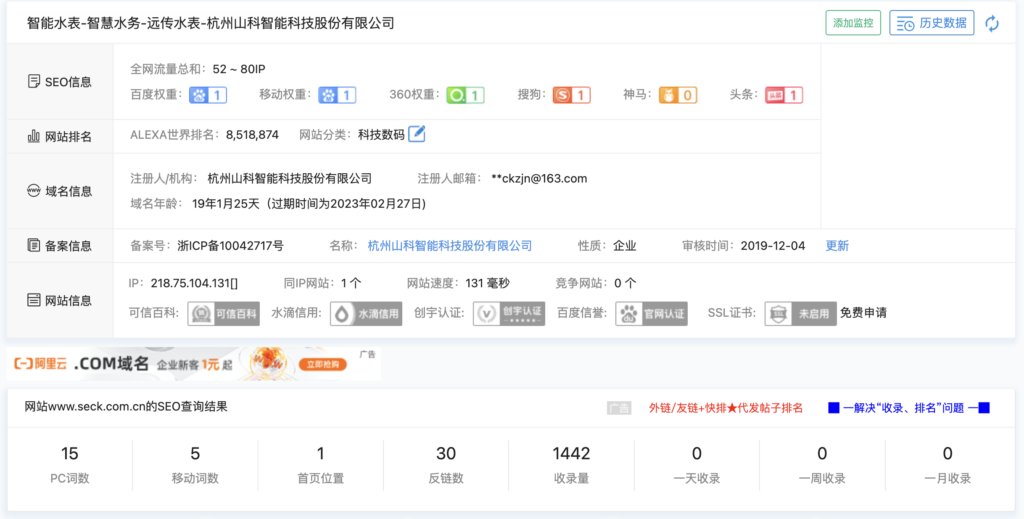1024x519 pixels.
Task: Click the 一月收录 value 0
Action: [x=948, y=453]
